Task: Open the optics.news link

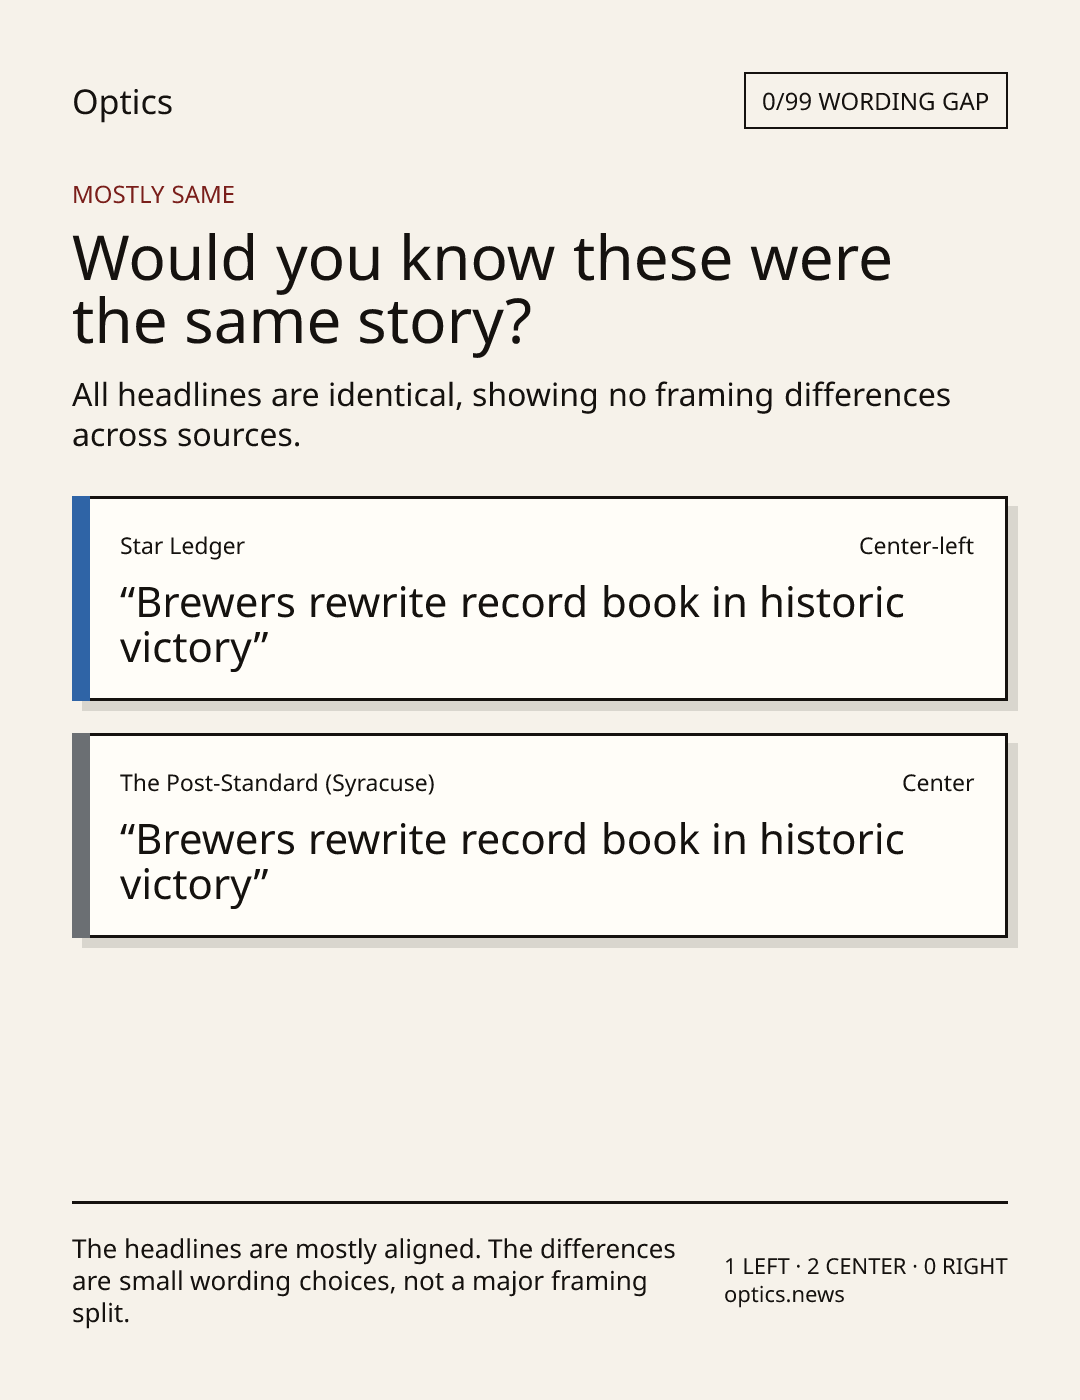Action: [x=784, y=1295]
